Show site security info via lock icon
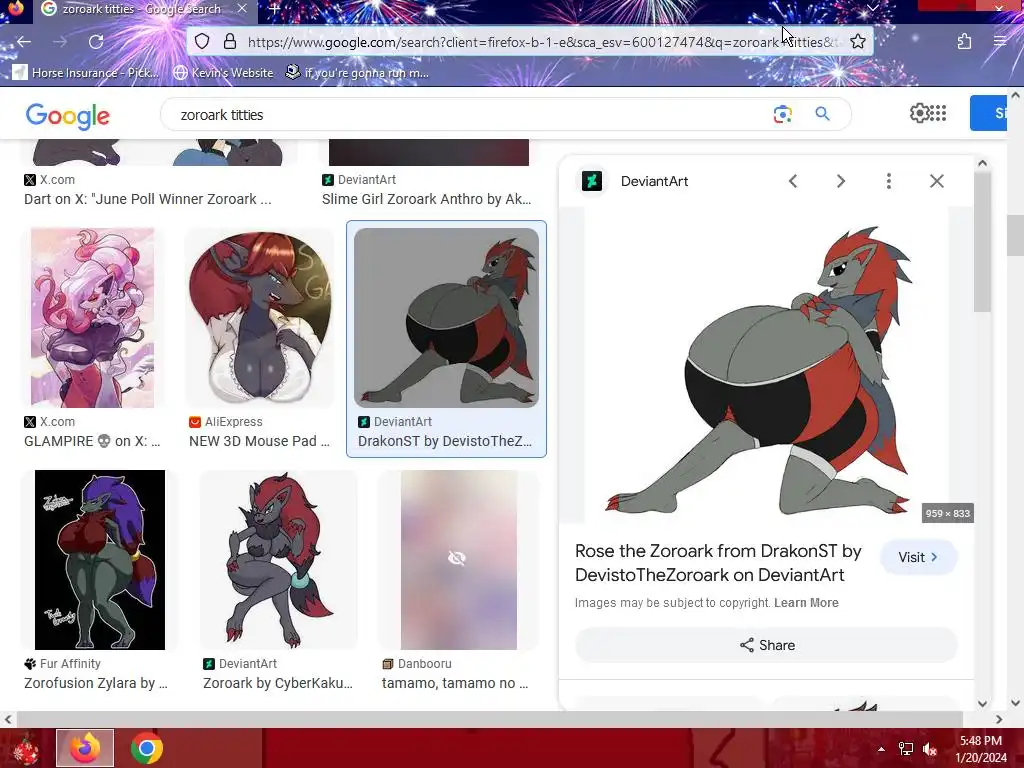The height and width of the screenshot is (768, 1024). point(230,42)
